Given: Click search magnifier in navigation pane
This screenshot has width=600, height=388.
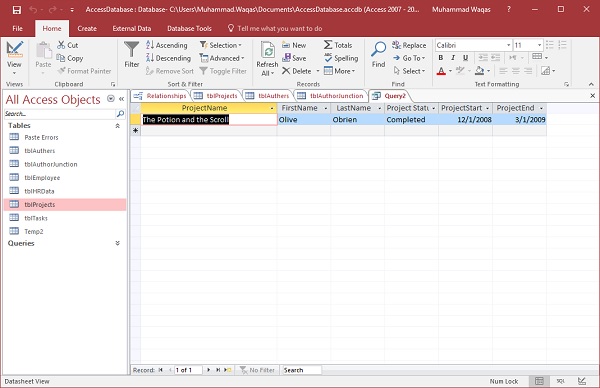Looking at the screenshot, I should 120,114.
